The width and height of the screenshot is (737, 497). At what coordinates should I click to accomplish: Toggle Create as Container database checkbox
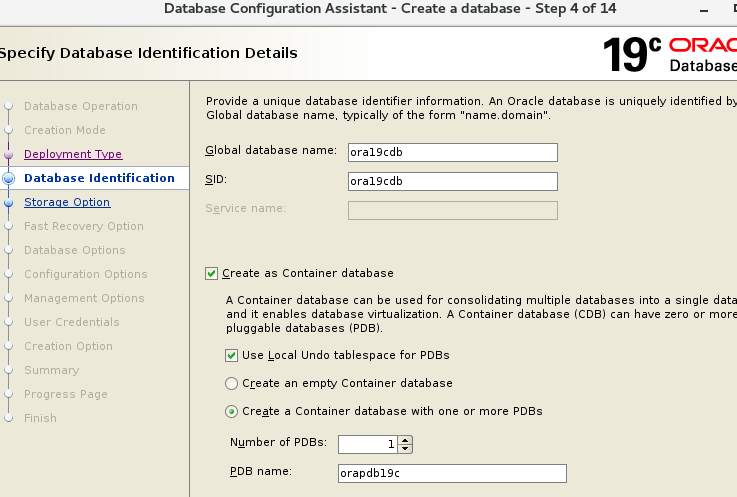point(212,274)
